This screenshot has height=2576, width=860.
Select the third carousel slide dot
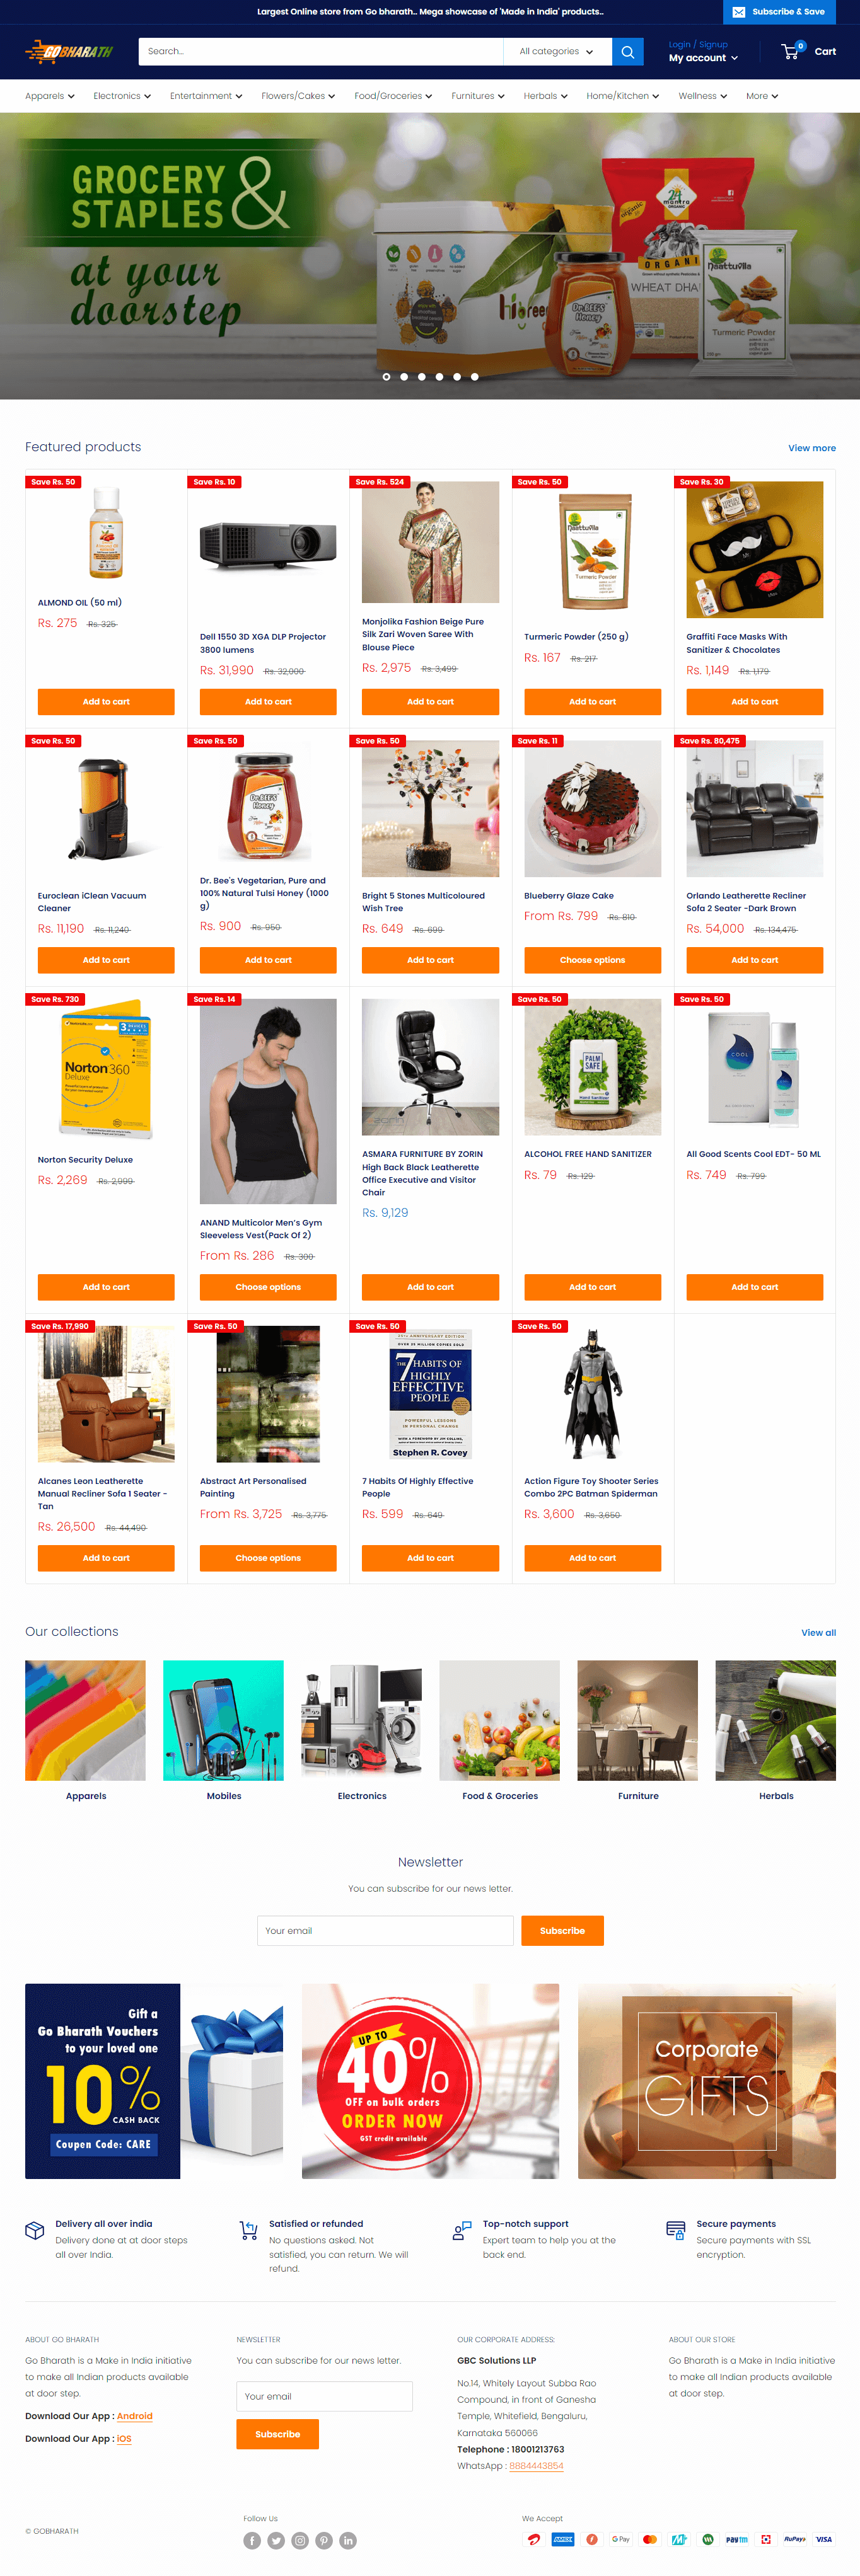point(422,377)
